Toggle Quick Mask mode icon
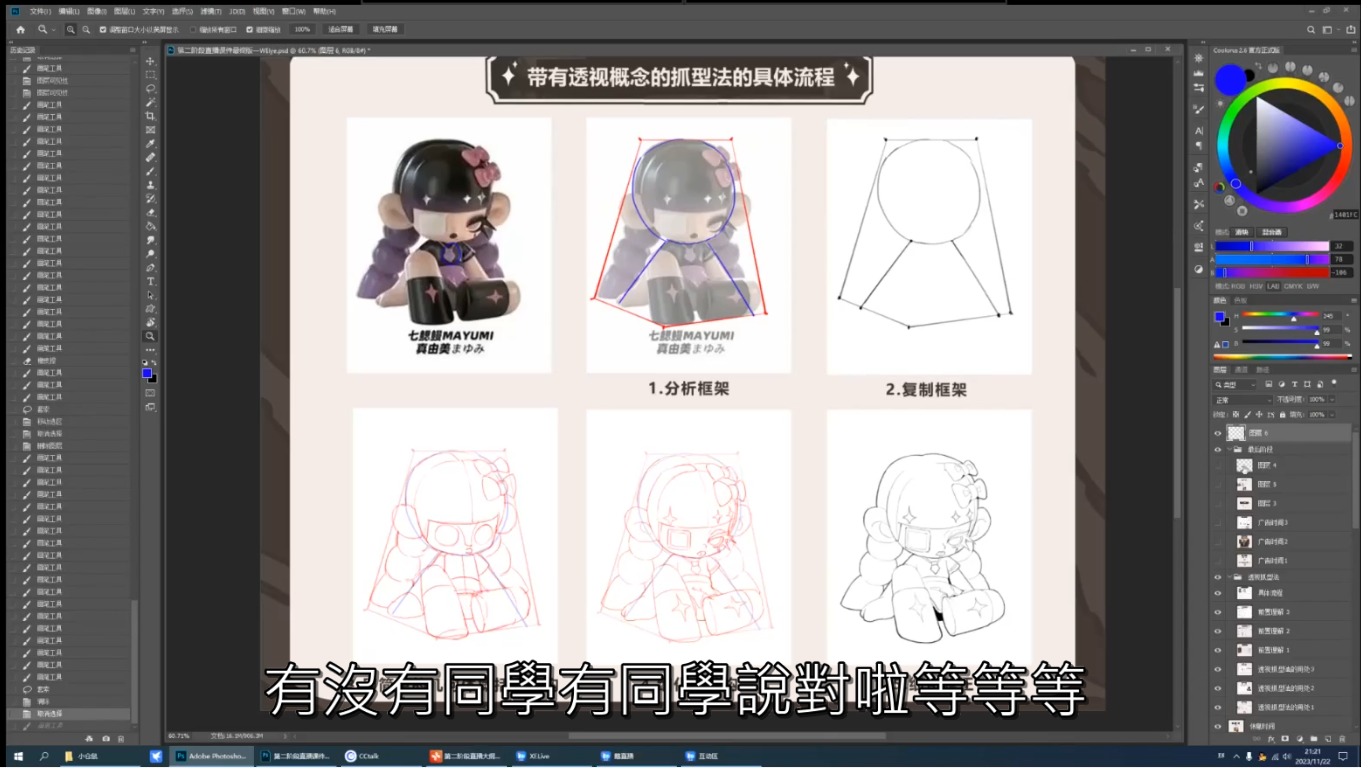Image resolution: width=1361 pixels, height=768 pixels. pyautogui.click(x=151, y=392)
